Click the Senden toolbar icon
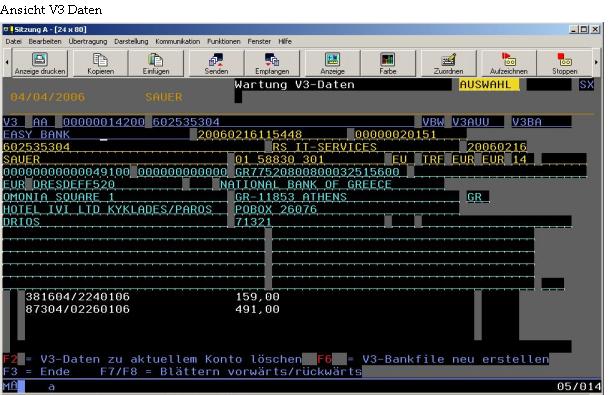The image size is (613, 395). tap(216, 63)
